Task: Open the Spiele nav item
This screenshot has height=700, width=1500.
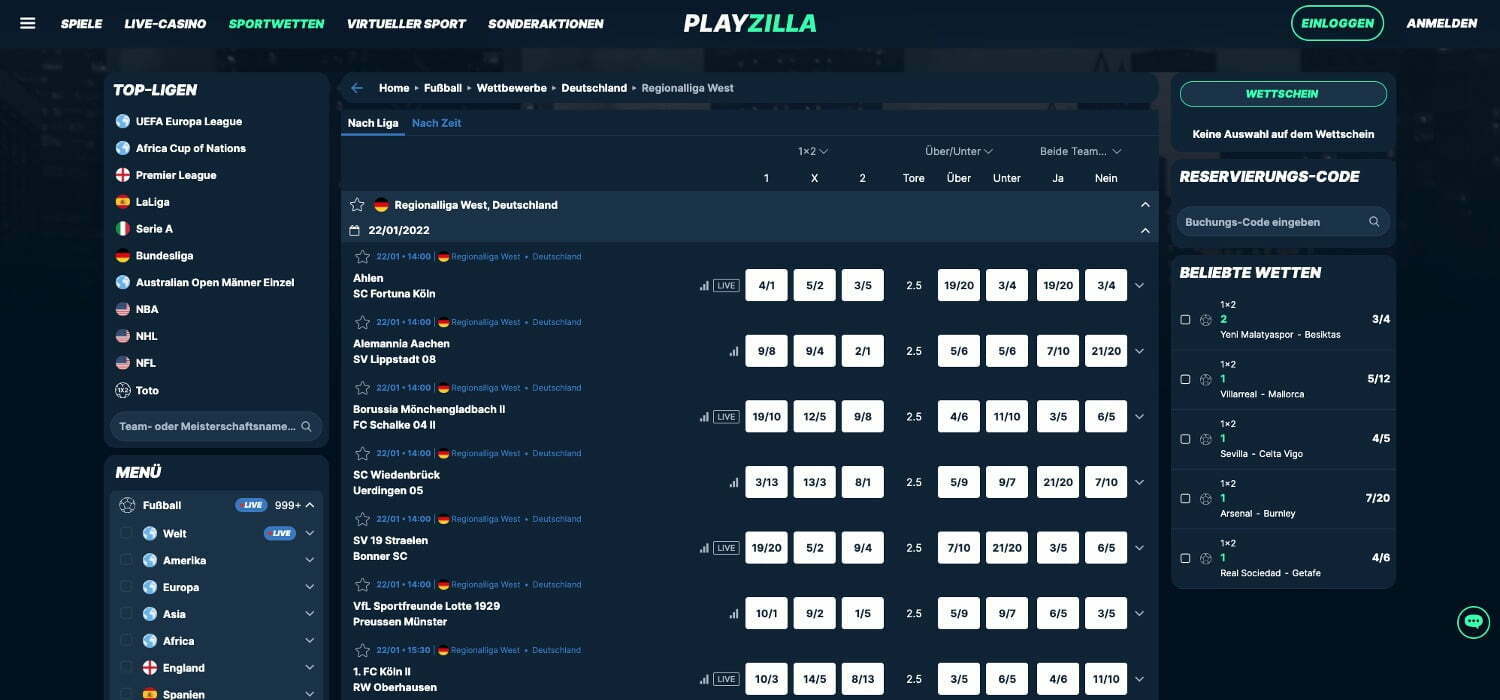Action: tap(81, 24)
